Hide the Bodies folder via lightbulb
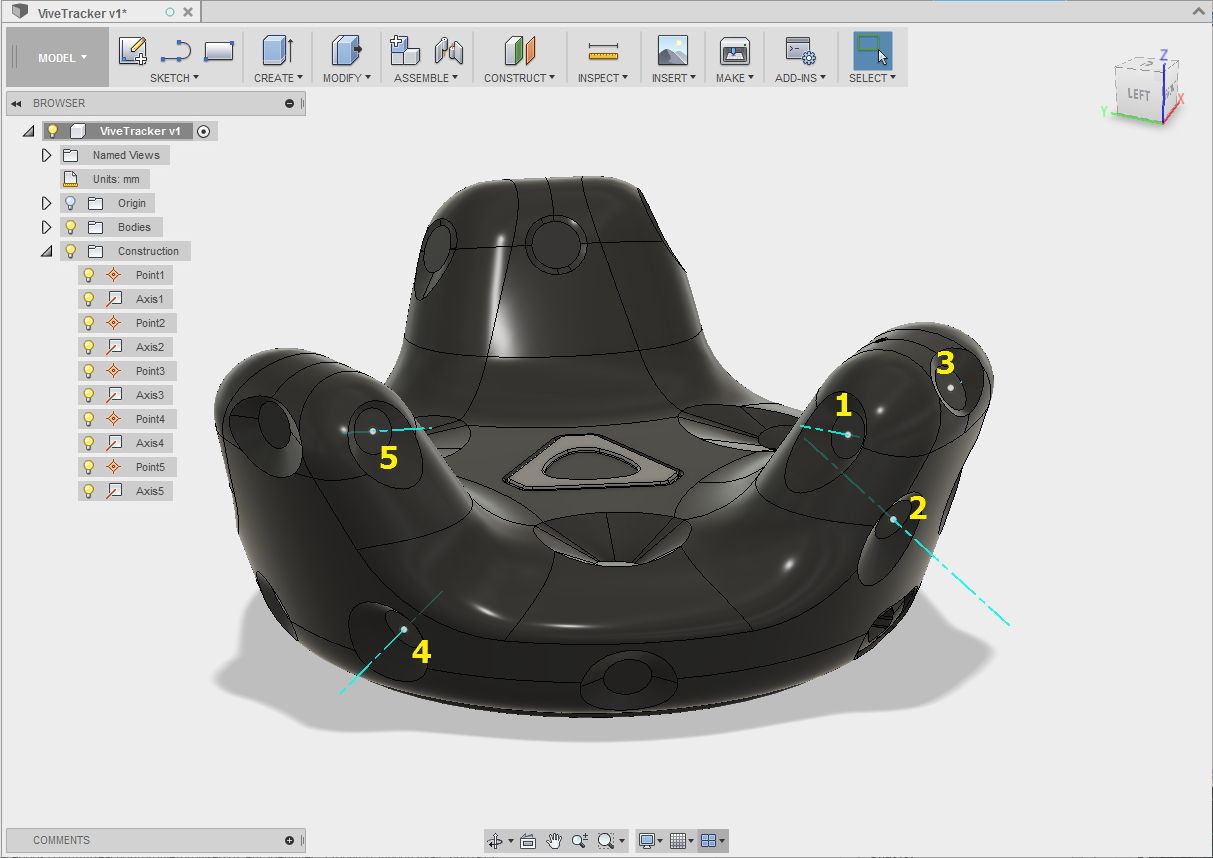Screen dimensions: 1213x858 coord(70,227)
